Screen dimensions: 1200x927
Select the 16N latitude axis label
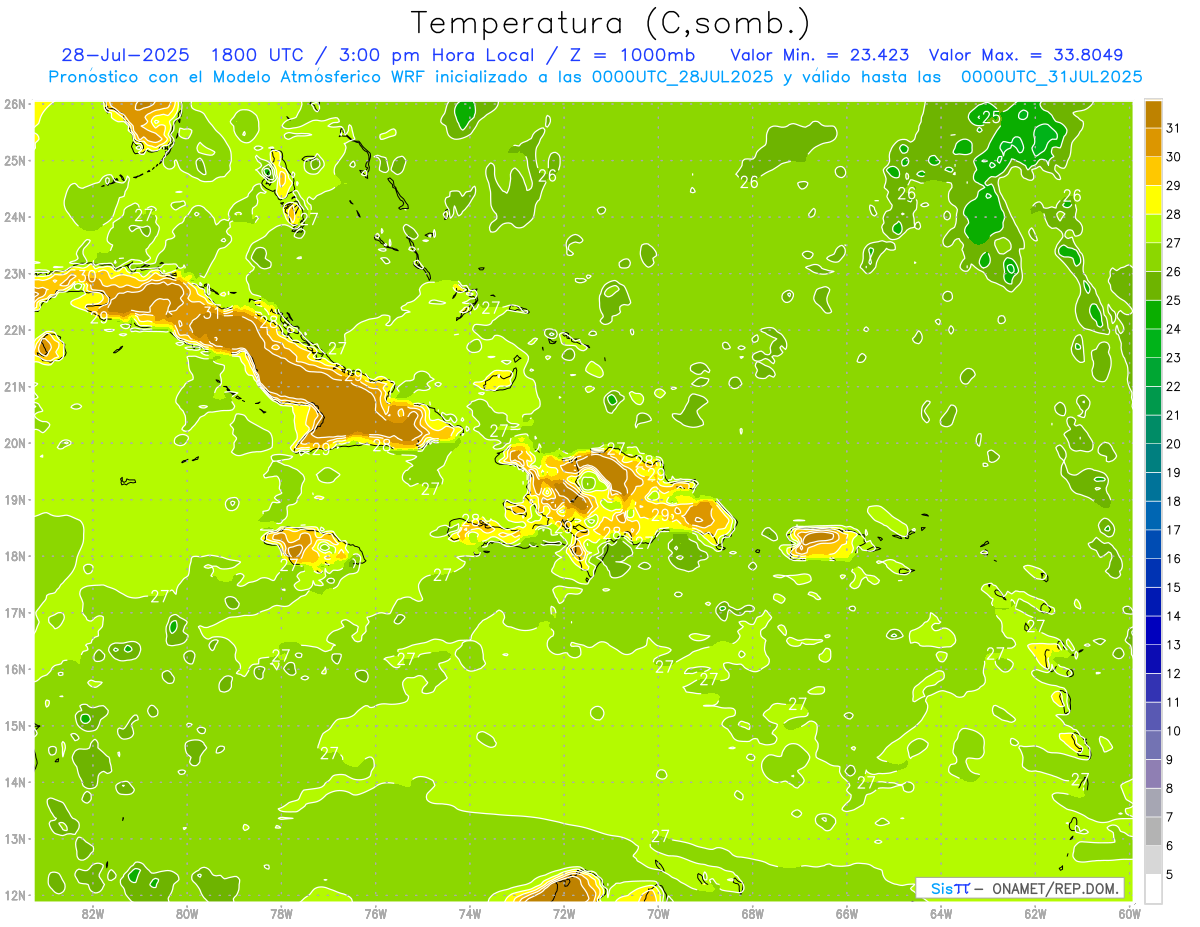[15, 669]
